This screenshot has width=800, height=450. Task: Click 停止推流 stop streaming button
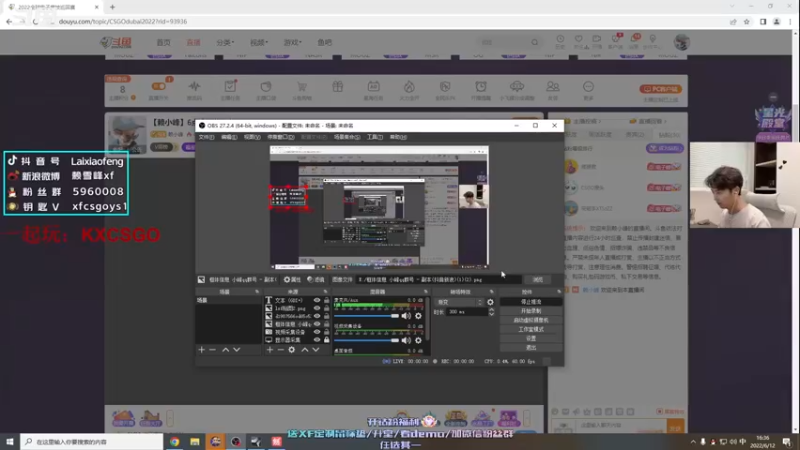pos(531,302)
